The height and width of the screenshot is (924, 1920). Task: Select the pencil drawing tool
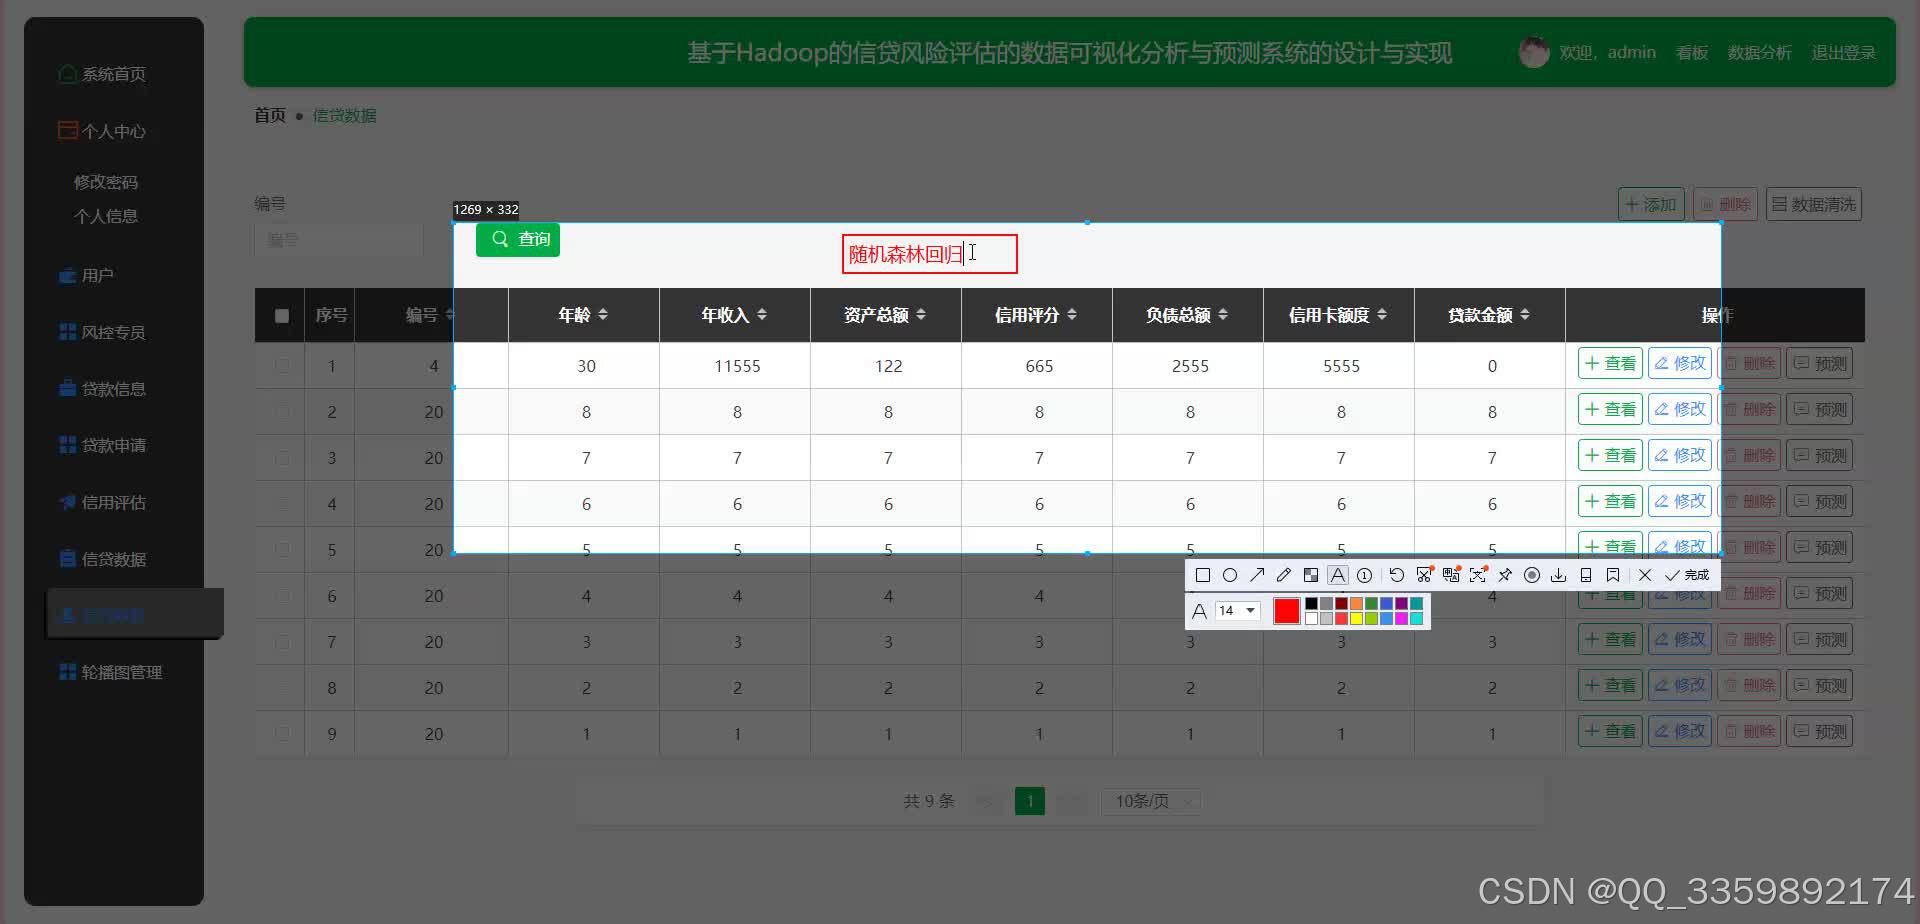point(1284,575)
